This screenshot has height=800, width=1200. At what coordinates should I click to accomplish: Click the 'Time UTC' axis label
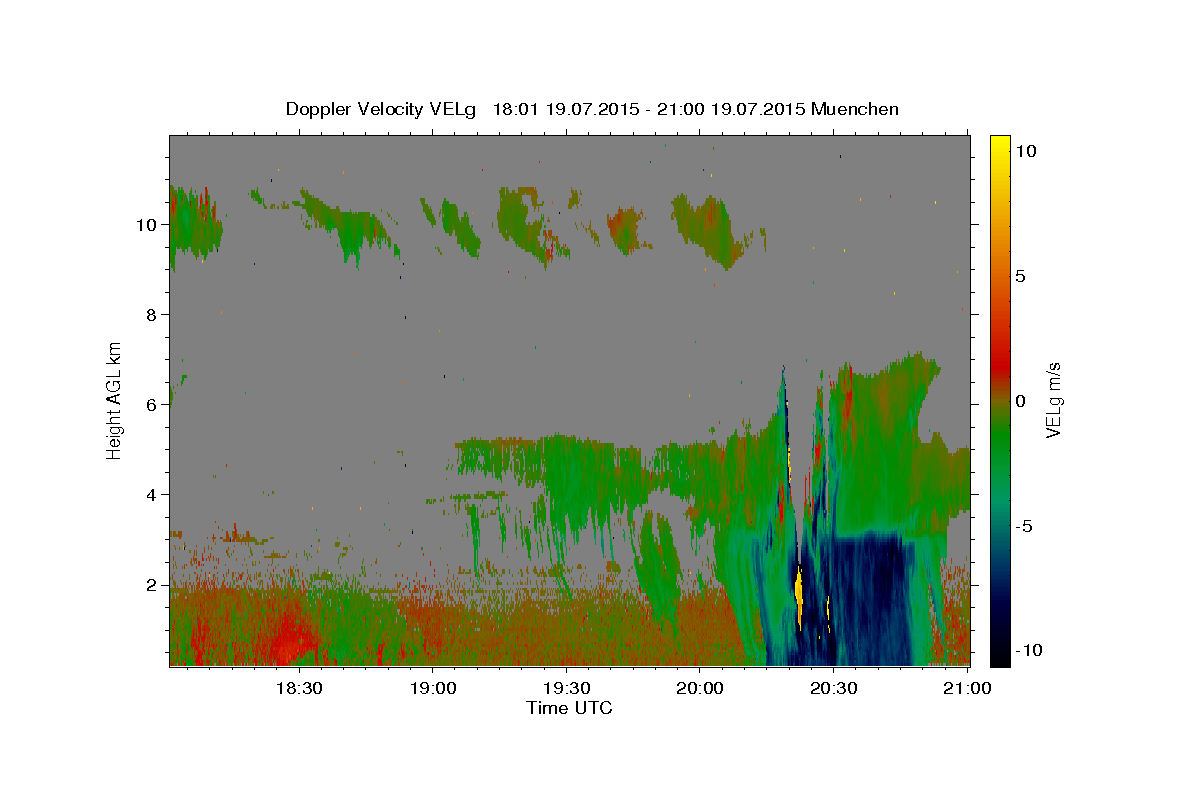point(569,708)
